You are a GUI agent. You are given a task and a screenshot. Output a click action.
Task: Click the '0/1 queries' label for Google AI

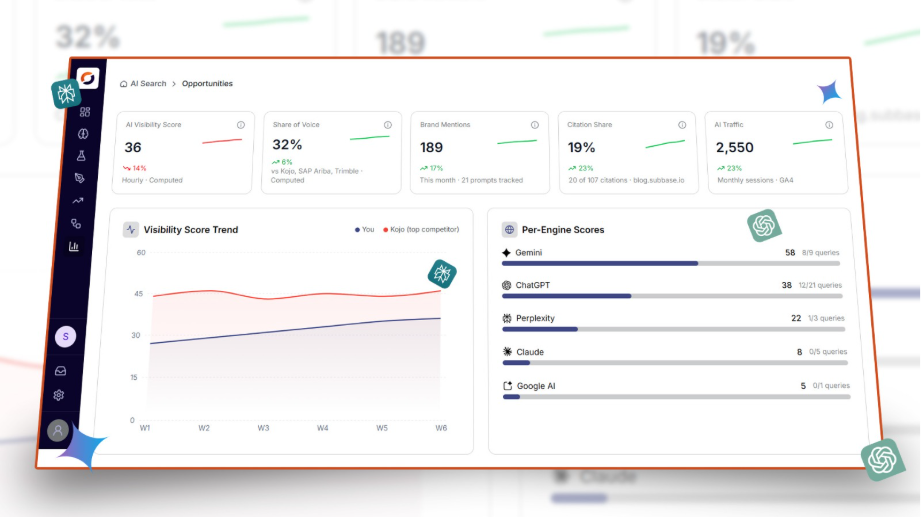click(x=831, y=386)
